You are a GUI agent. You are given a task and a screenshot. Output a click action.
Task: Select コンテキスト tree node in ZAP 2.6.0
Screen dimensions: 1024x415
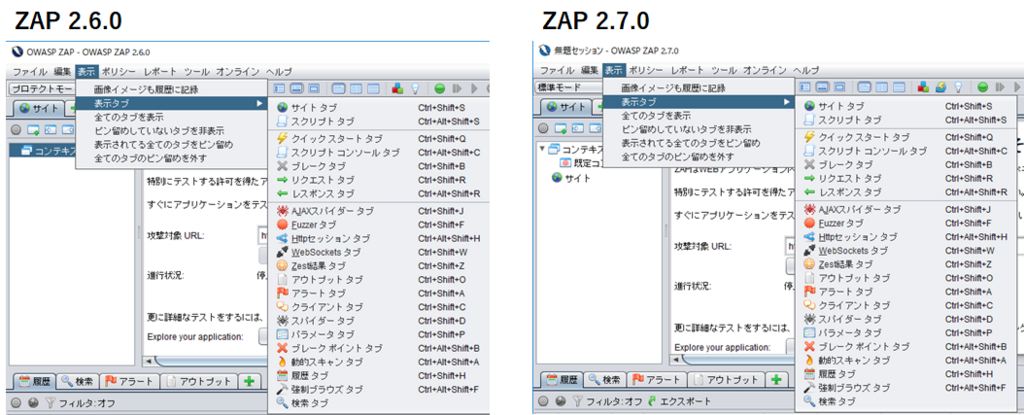pyautogui.click(x=44, y=150)
